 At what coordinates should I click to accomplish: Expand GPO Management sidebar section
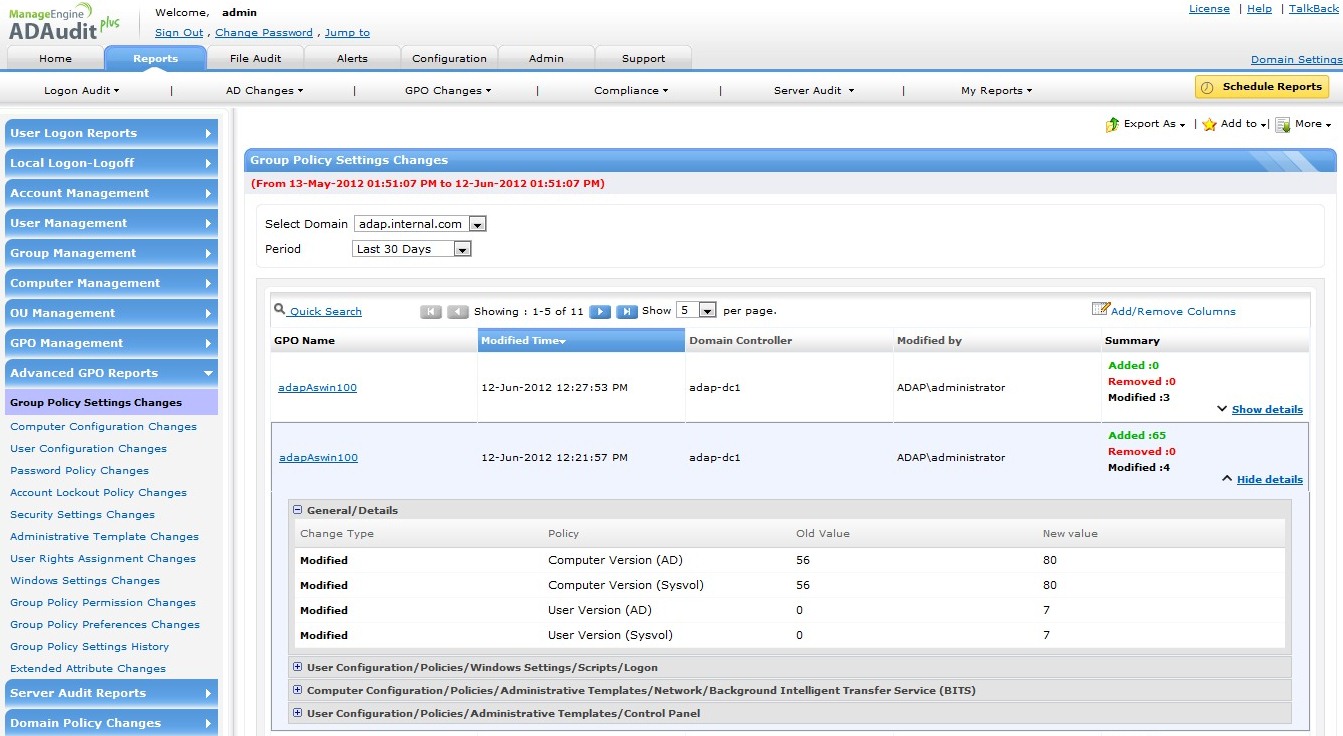[111, 343]
